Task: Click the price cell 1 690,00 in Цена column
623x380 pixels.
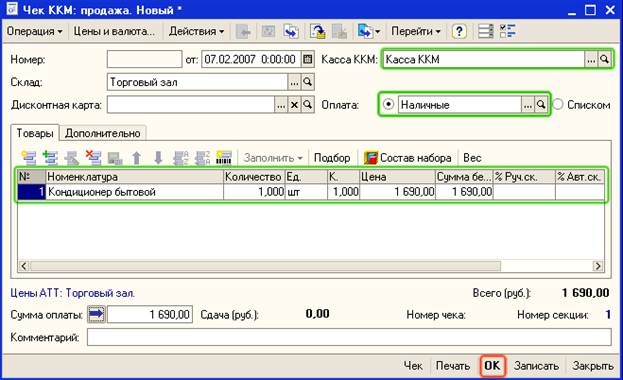Action: pos(397,192)
